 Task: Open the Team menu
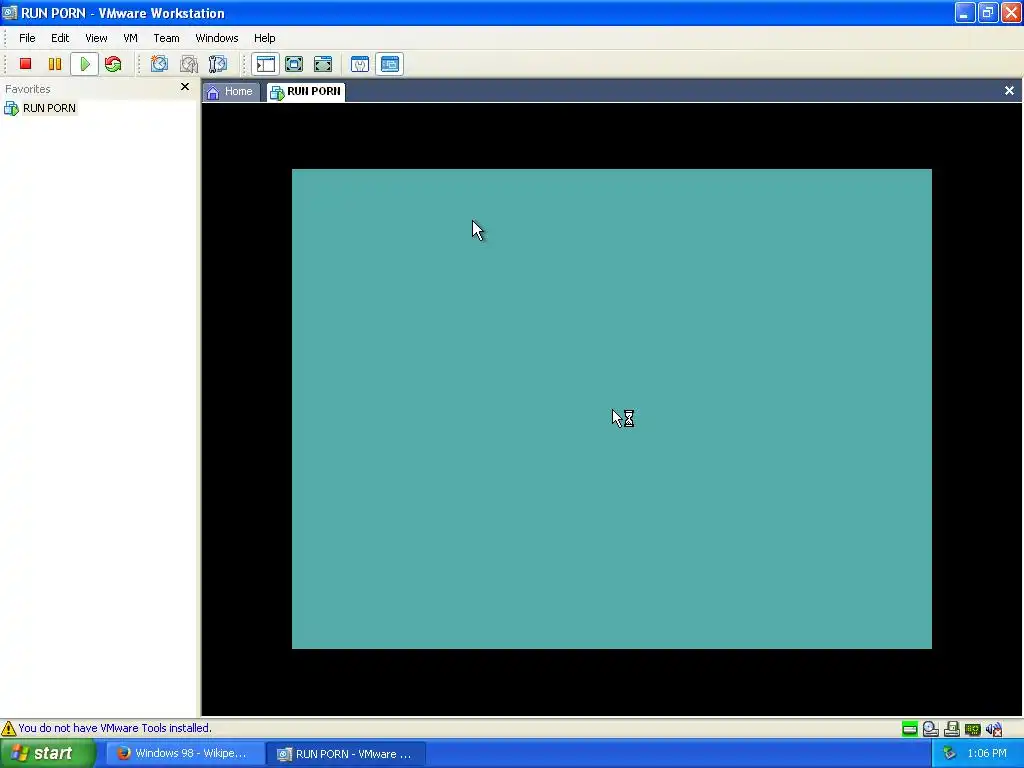(x=166, y=38)
